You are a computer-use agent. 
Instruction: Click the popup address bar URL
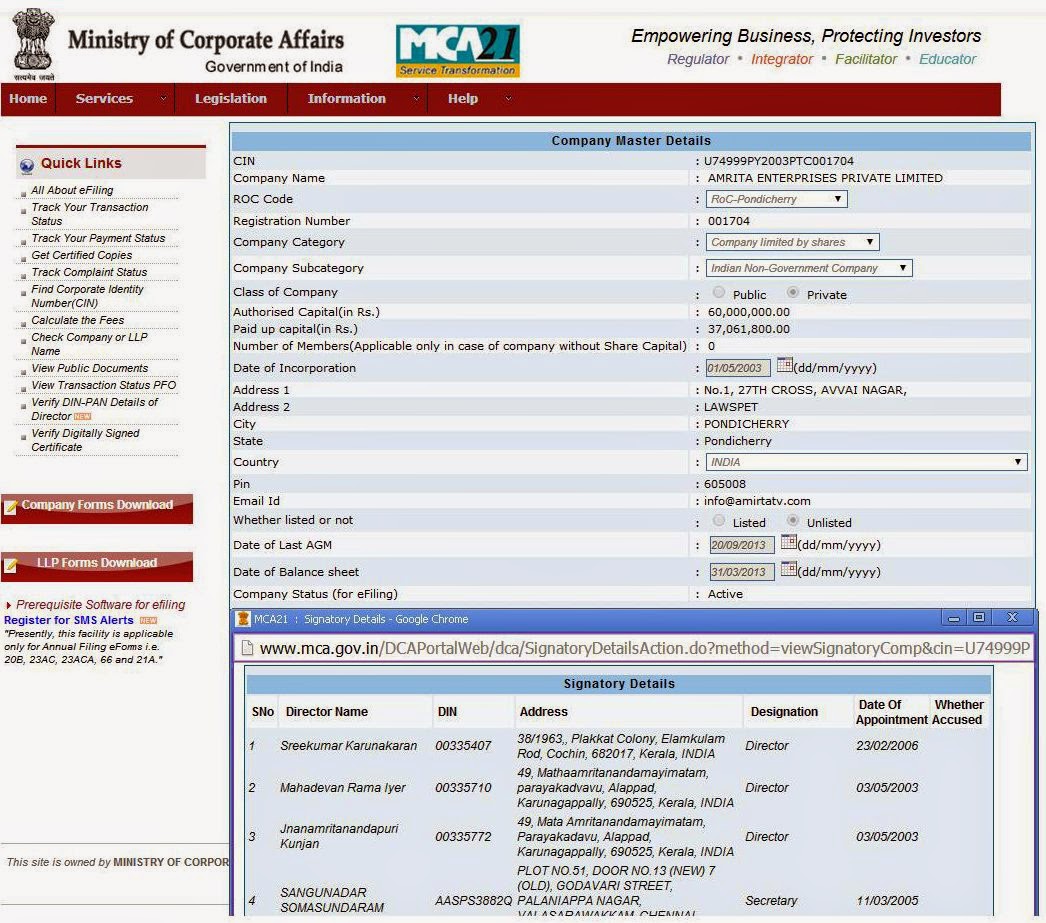coord(644,648)
